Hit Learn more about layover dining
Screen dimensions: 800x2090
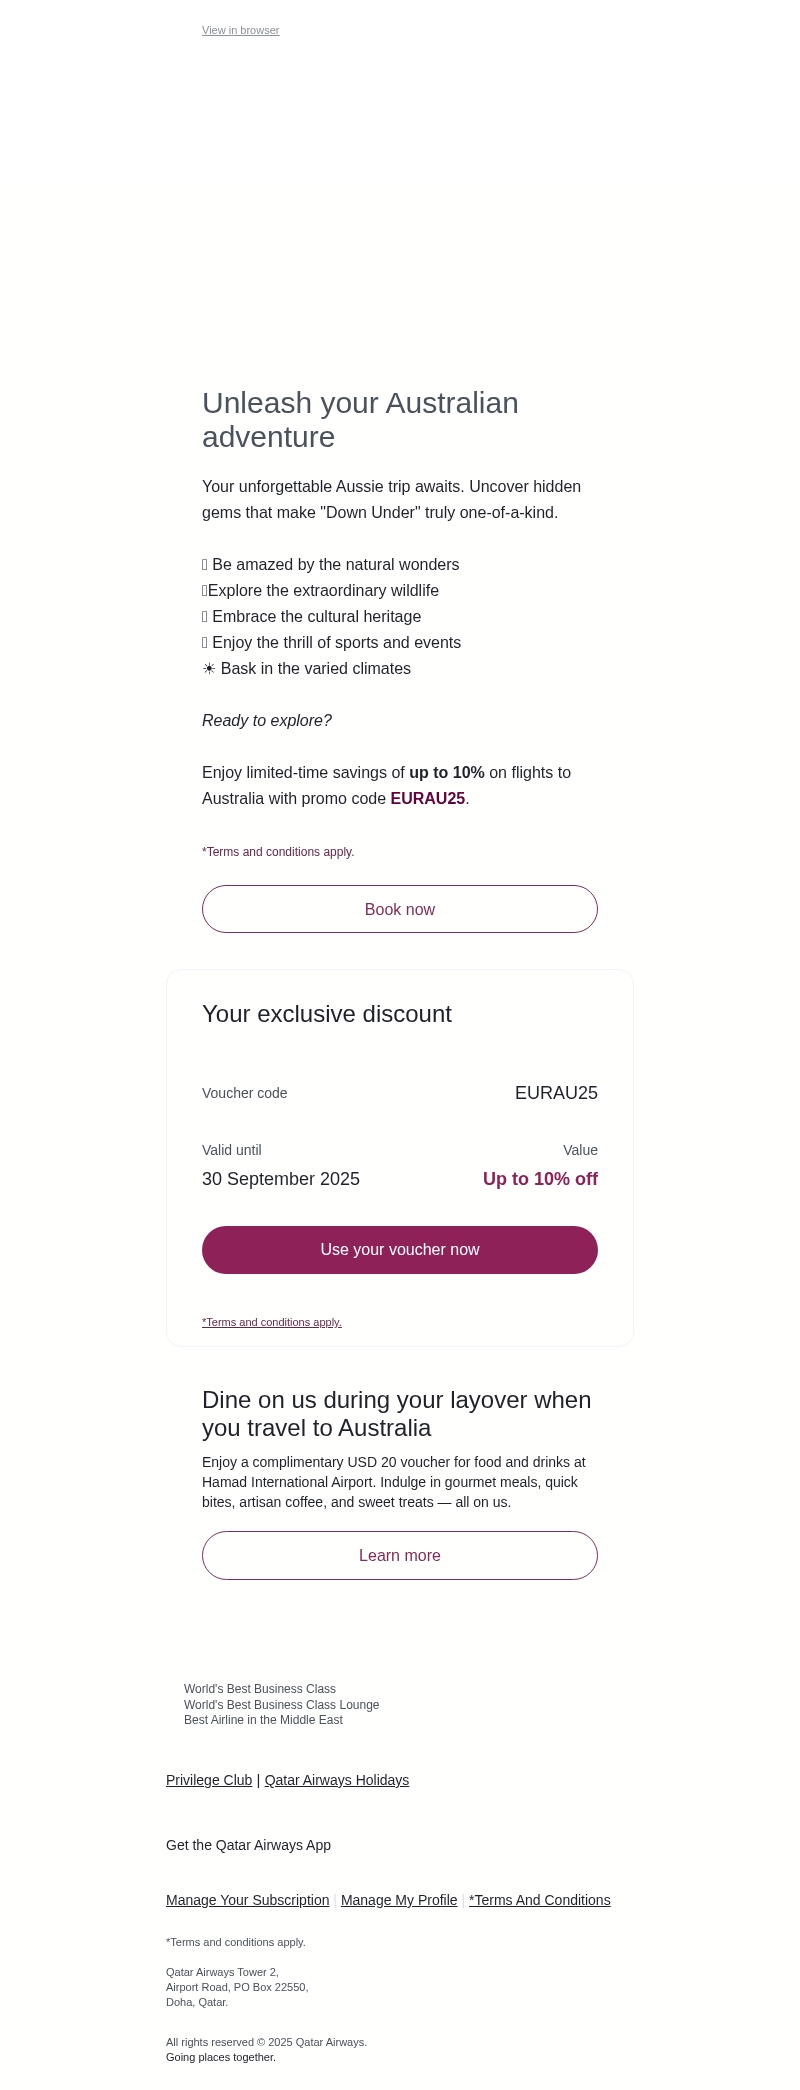pos(400,1555)
